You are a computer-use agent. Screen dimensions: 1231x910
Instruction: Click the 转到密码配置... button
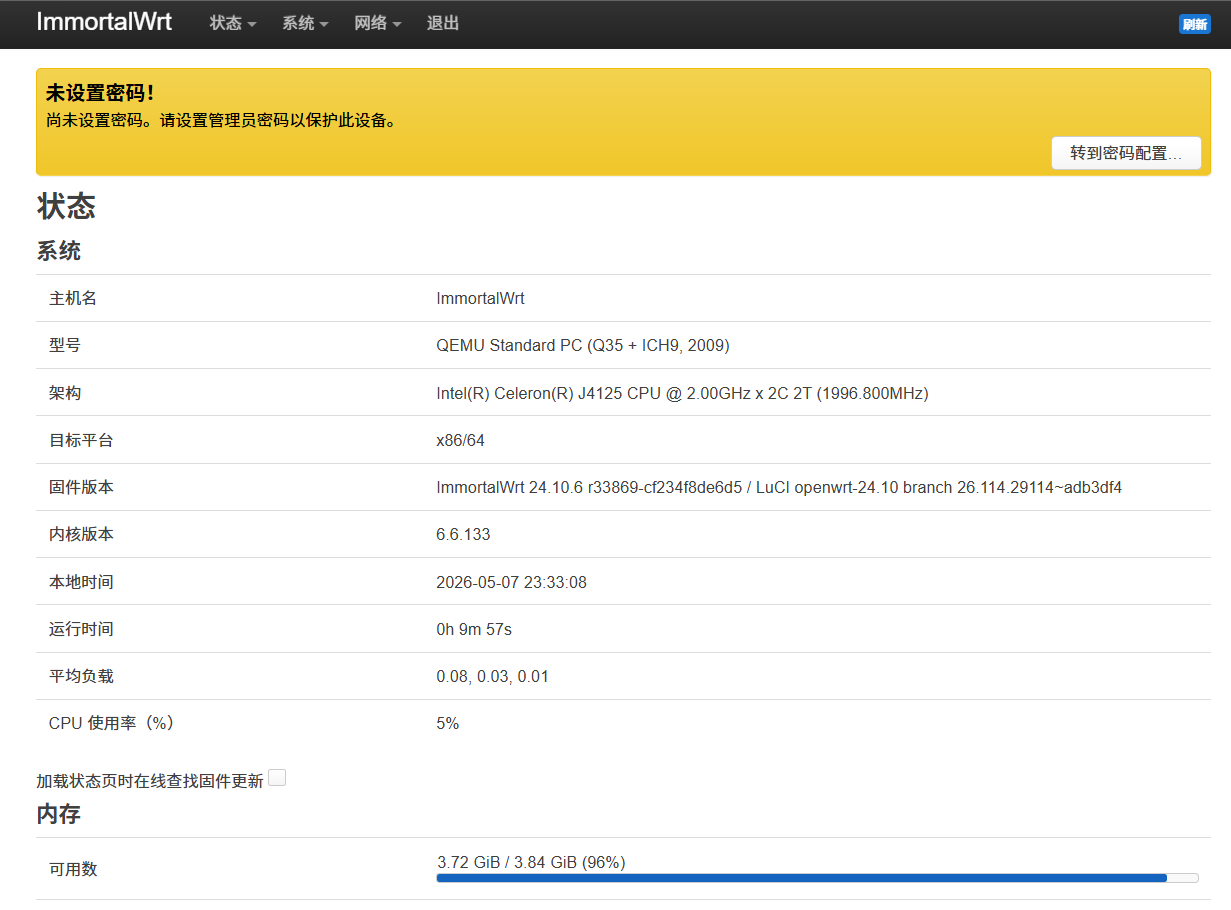click(1126, 153)
